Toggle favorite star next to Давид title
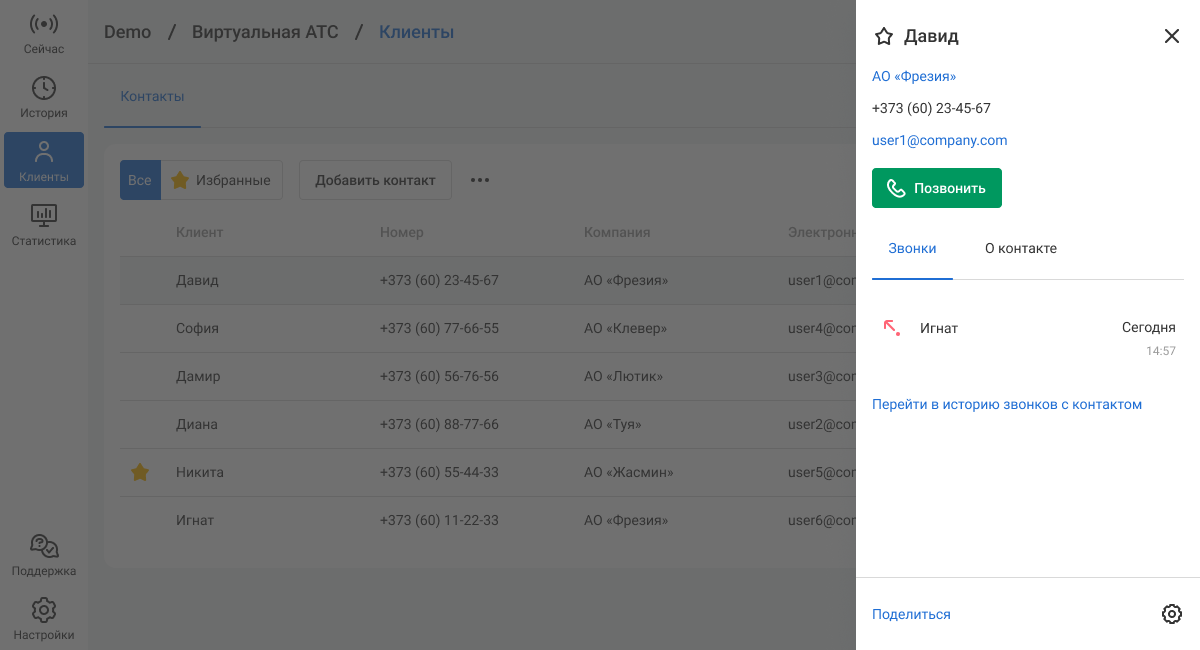Screen dimensions: 1200x650 pyautogui.click(x=883, y=37)
